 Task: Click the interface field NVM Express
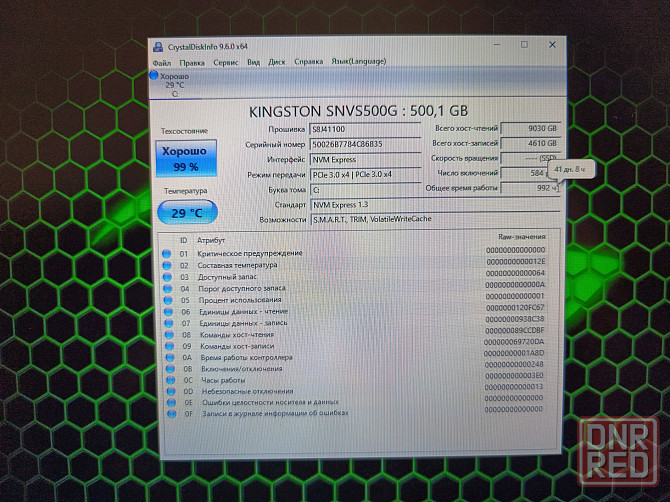tap(365, 159)
